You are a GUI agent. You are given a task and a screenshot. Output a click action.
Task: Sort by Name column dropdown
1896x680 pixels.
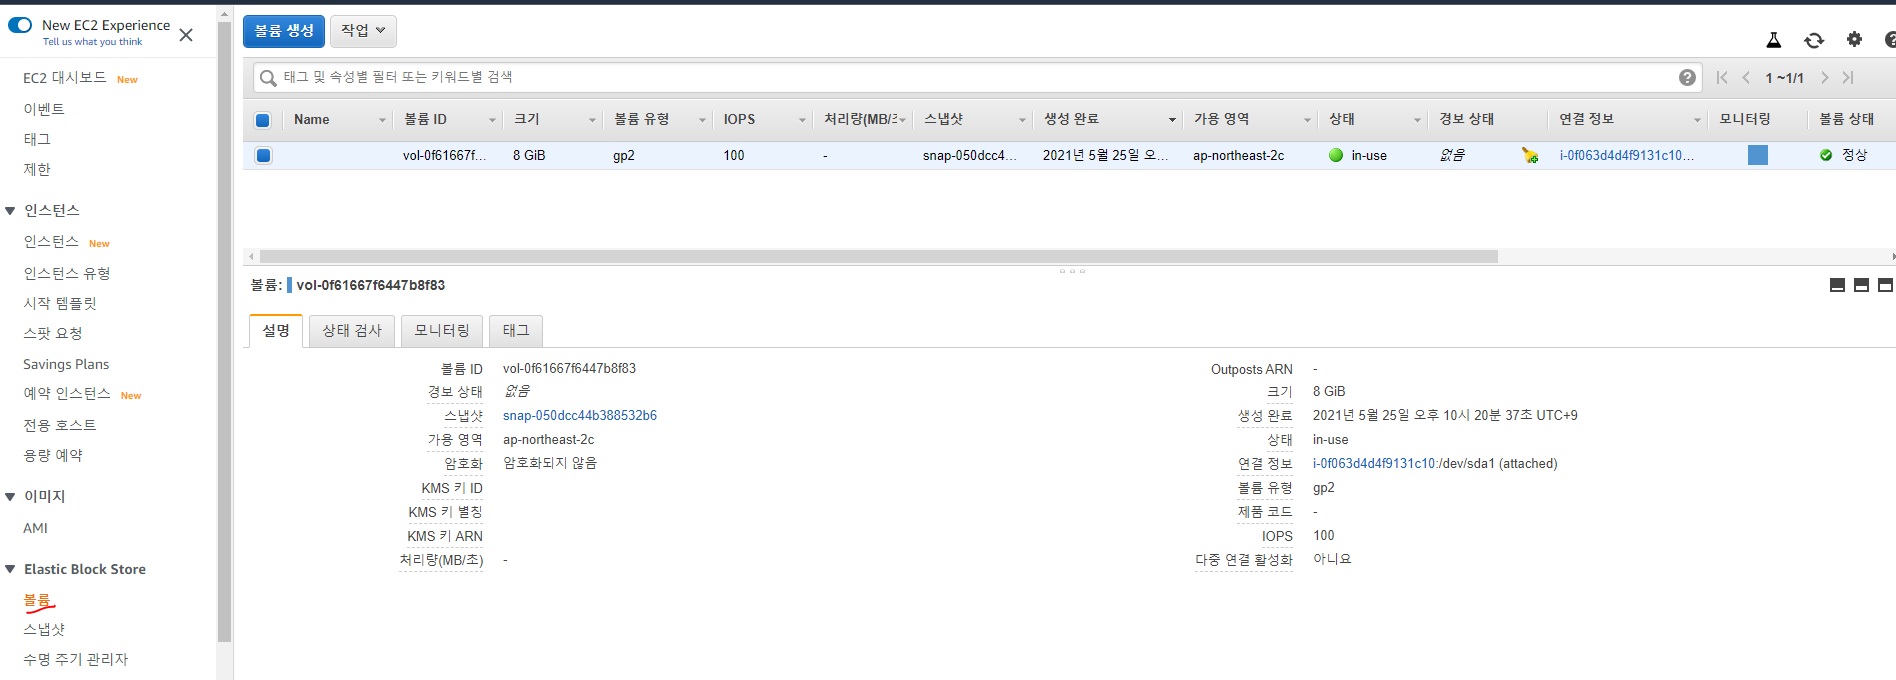[x=382, y=120]
